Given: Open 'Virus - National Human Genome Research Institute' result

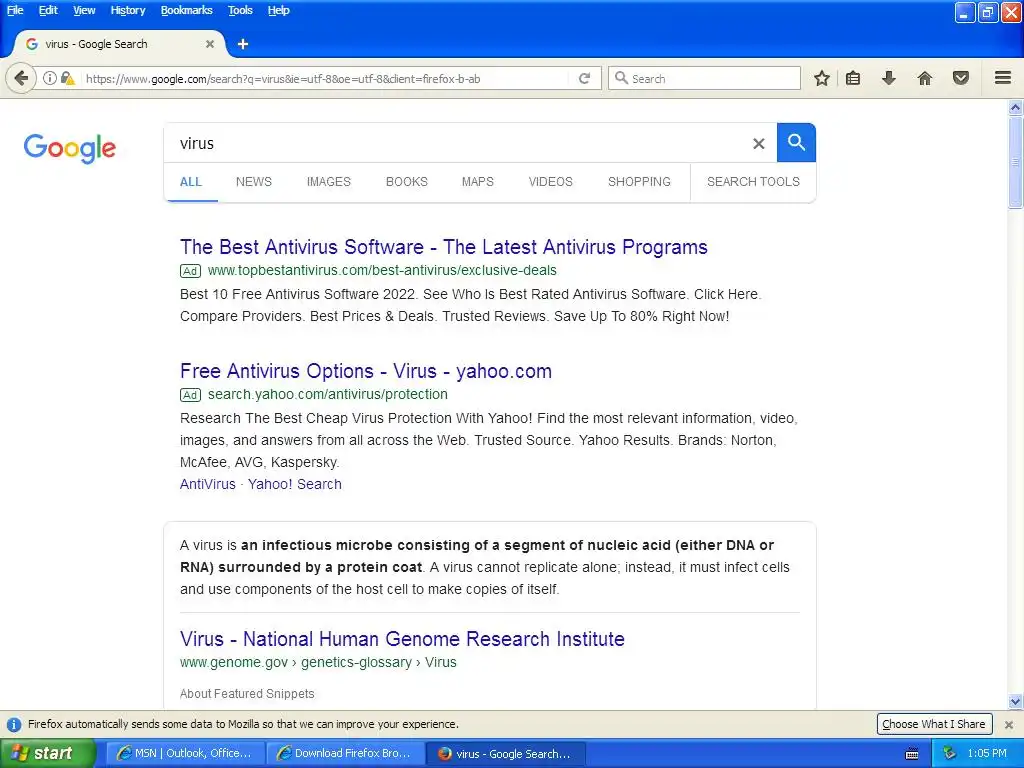Looking at the screenshot, I should [x=402, y=639].
